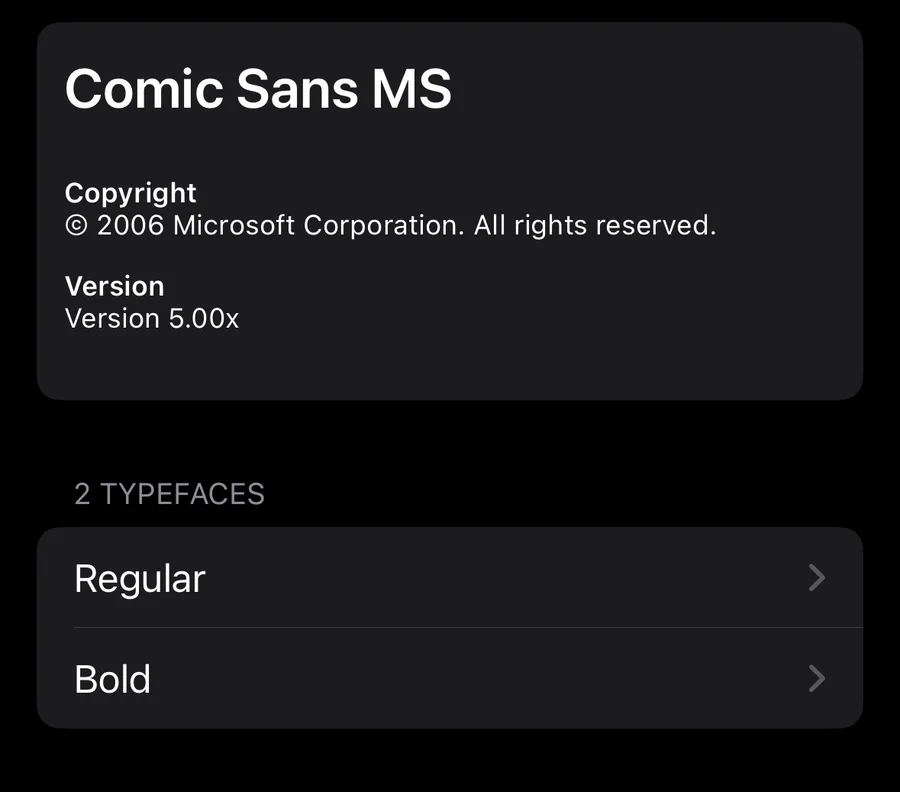This screenshot has width=900, height=792.
Task: Click the Copyright heading label
Action: coord(131,193)
